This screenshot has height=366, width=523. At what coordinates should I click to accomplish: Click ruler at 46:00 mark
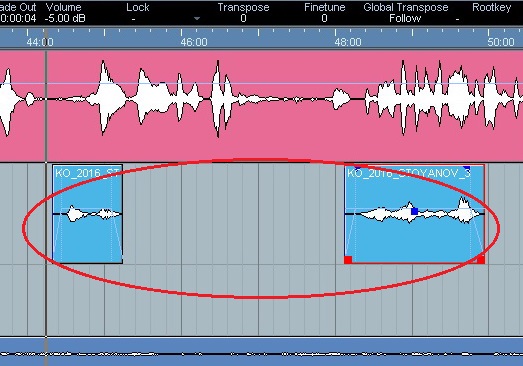194,42
